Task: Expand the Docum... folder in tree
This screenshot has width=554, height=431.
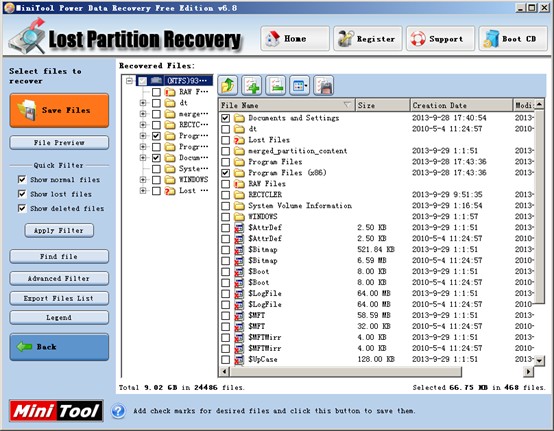Action: [x=143, y=158]
